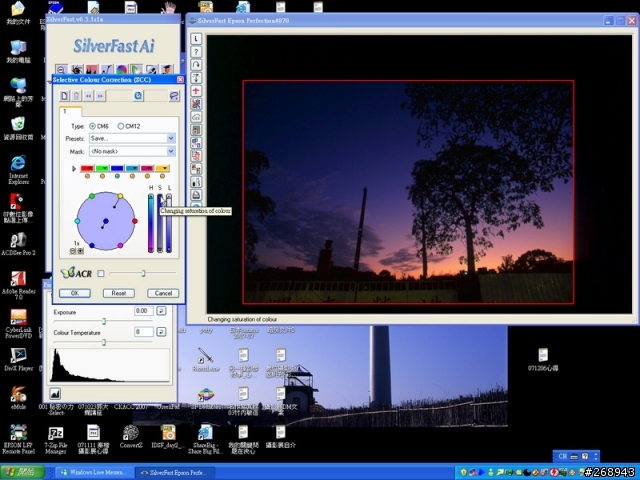Click the OK button in SCC dialog

pos(75,293)
